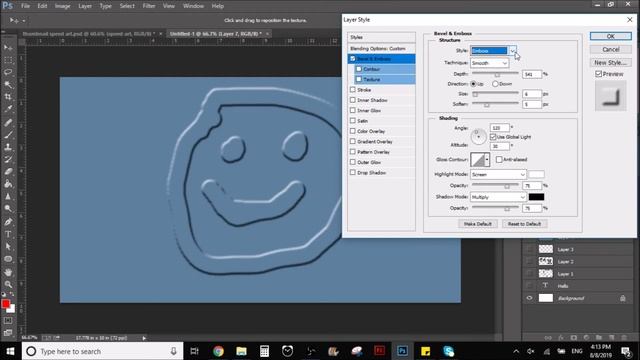640x360 pixels.
Task: Click OK in Layer Style dialog
Action: click(611, 36)
